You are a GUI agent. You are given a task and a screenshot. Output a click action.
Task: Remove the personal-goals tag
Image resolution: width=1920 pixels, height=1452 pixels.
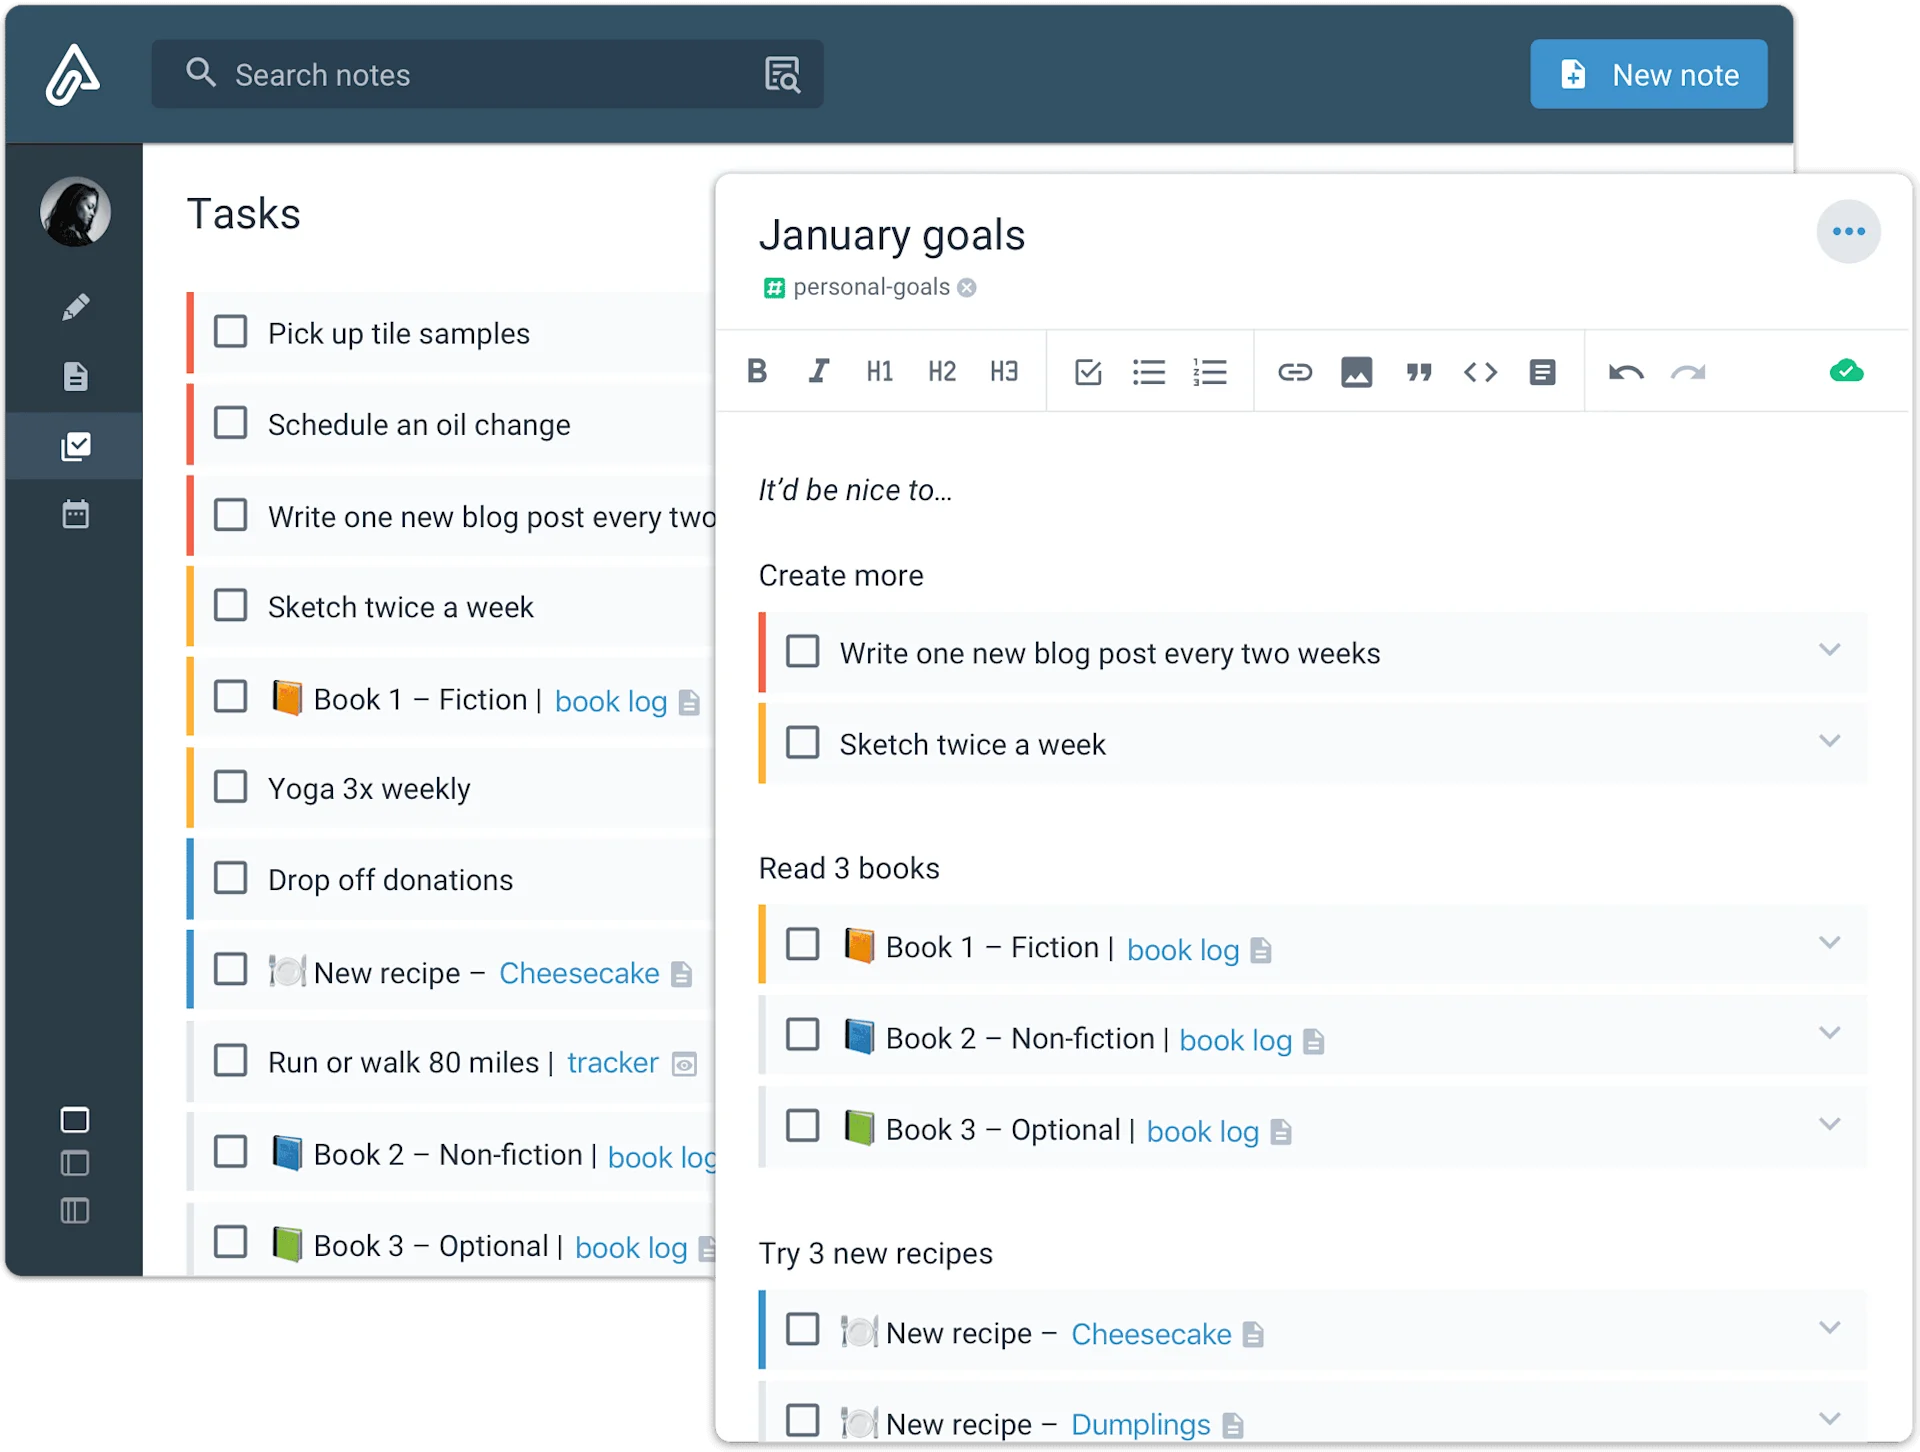[x=967, y=287]
